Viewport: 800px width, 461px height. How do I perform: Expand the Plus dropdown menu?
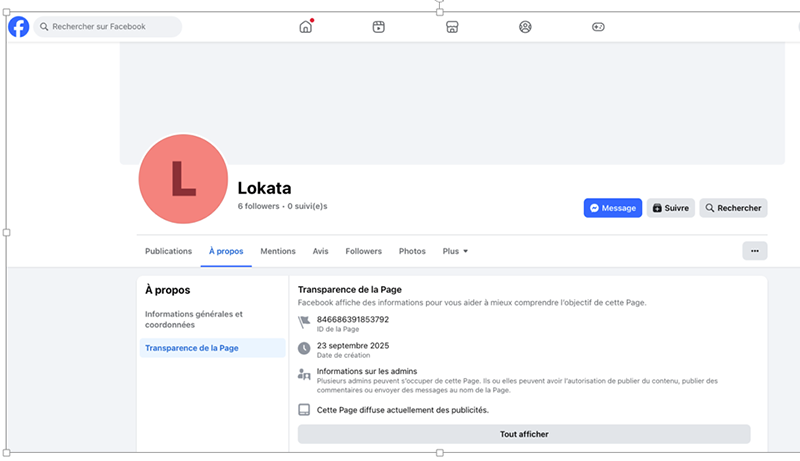click(455, 251)
